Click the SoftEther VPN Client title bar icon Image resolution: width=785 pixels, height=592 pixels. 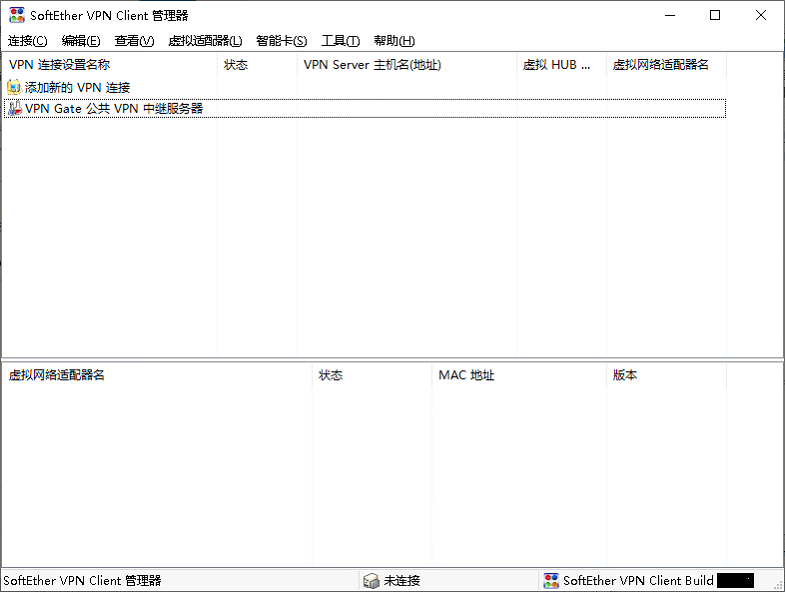click(17, 15)
